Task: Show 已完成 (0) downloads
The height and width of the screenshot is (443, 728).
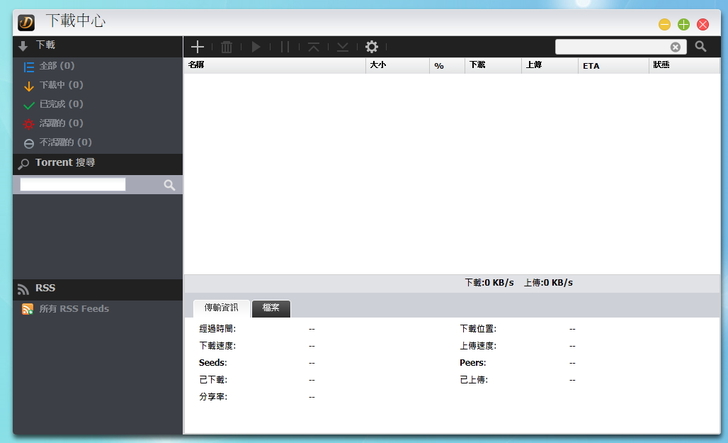Action: point(60,104)
